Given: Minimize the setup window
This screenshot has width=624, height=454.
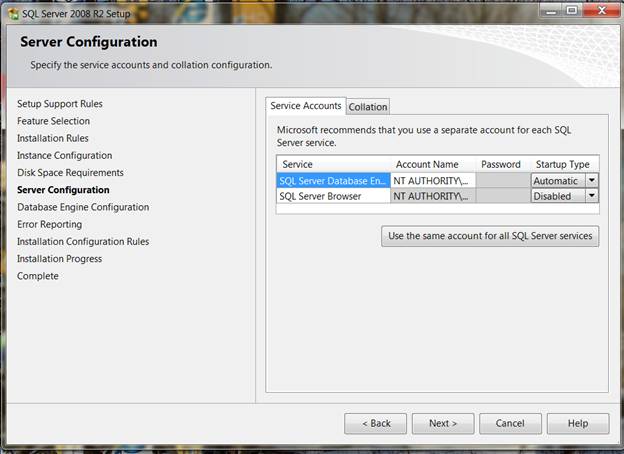Looking at the screenshot, I should point(551,11).
